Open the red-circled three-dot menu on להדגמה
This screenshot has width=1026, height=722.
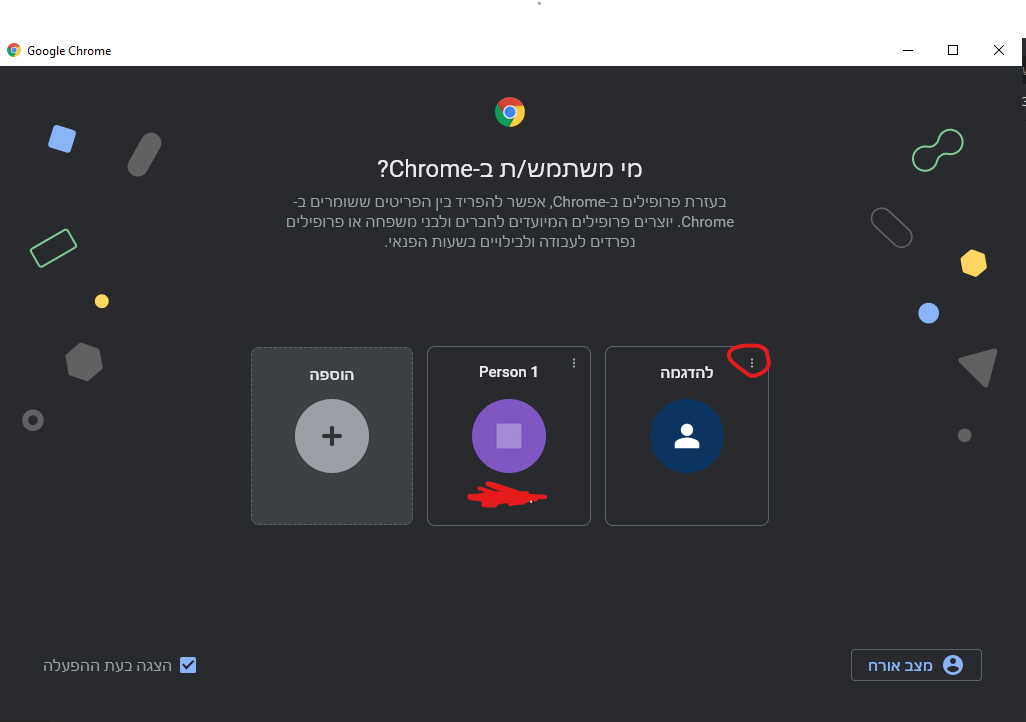coord(750,360)
